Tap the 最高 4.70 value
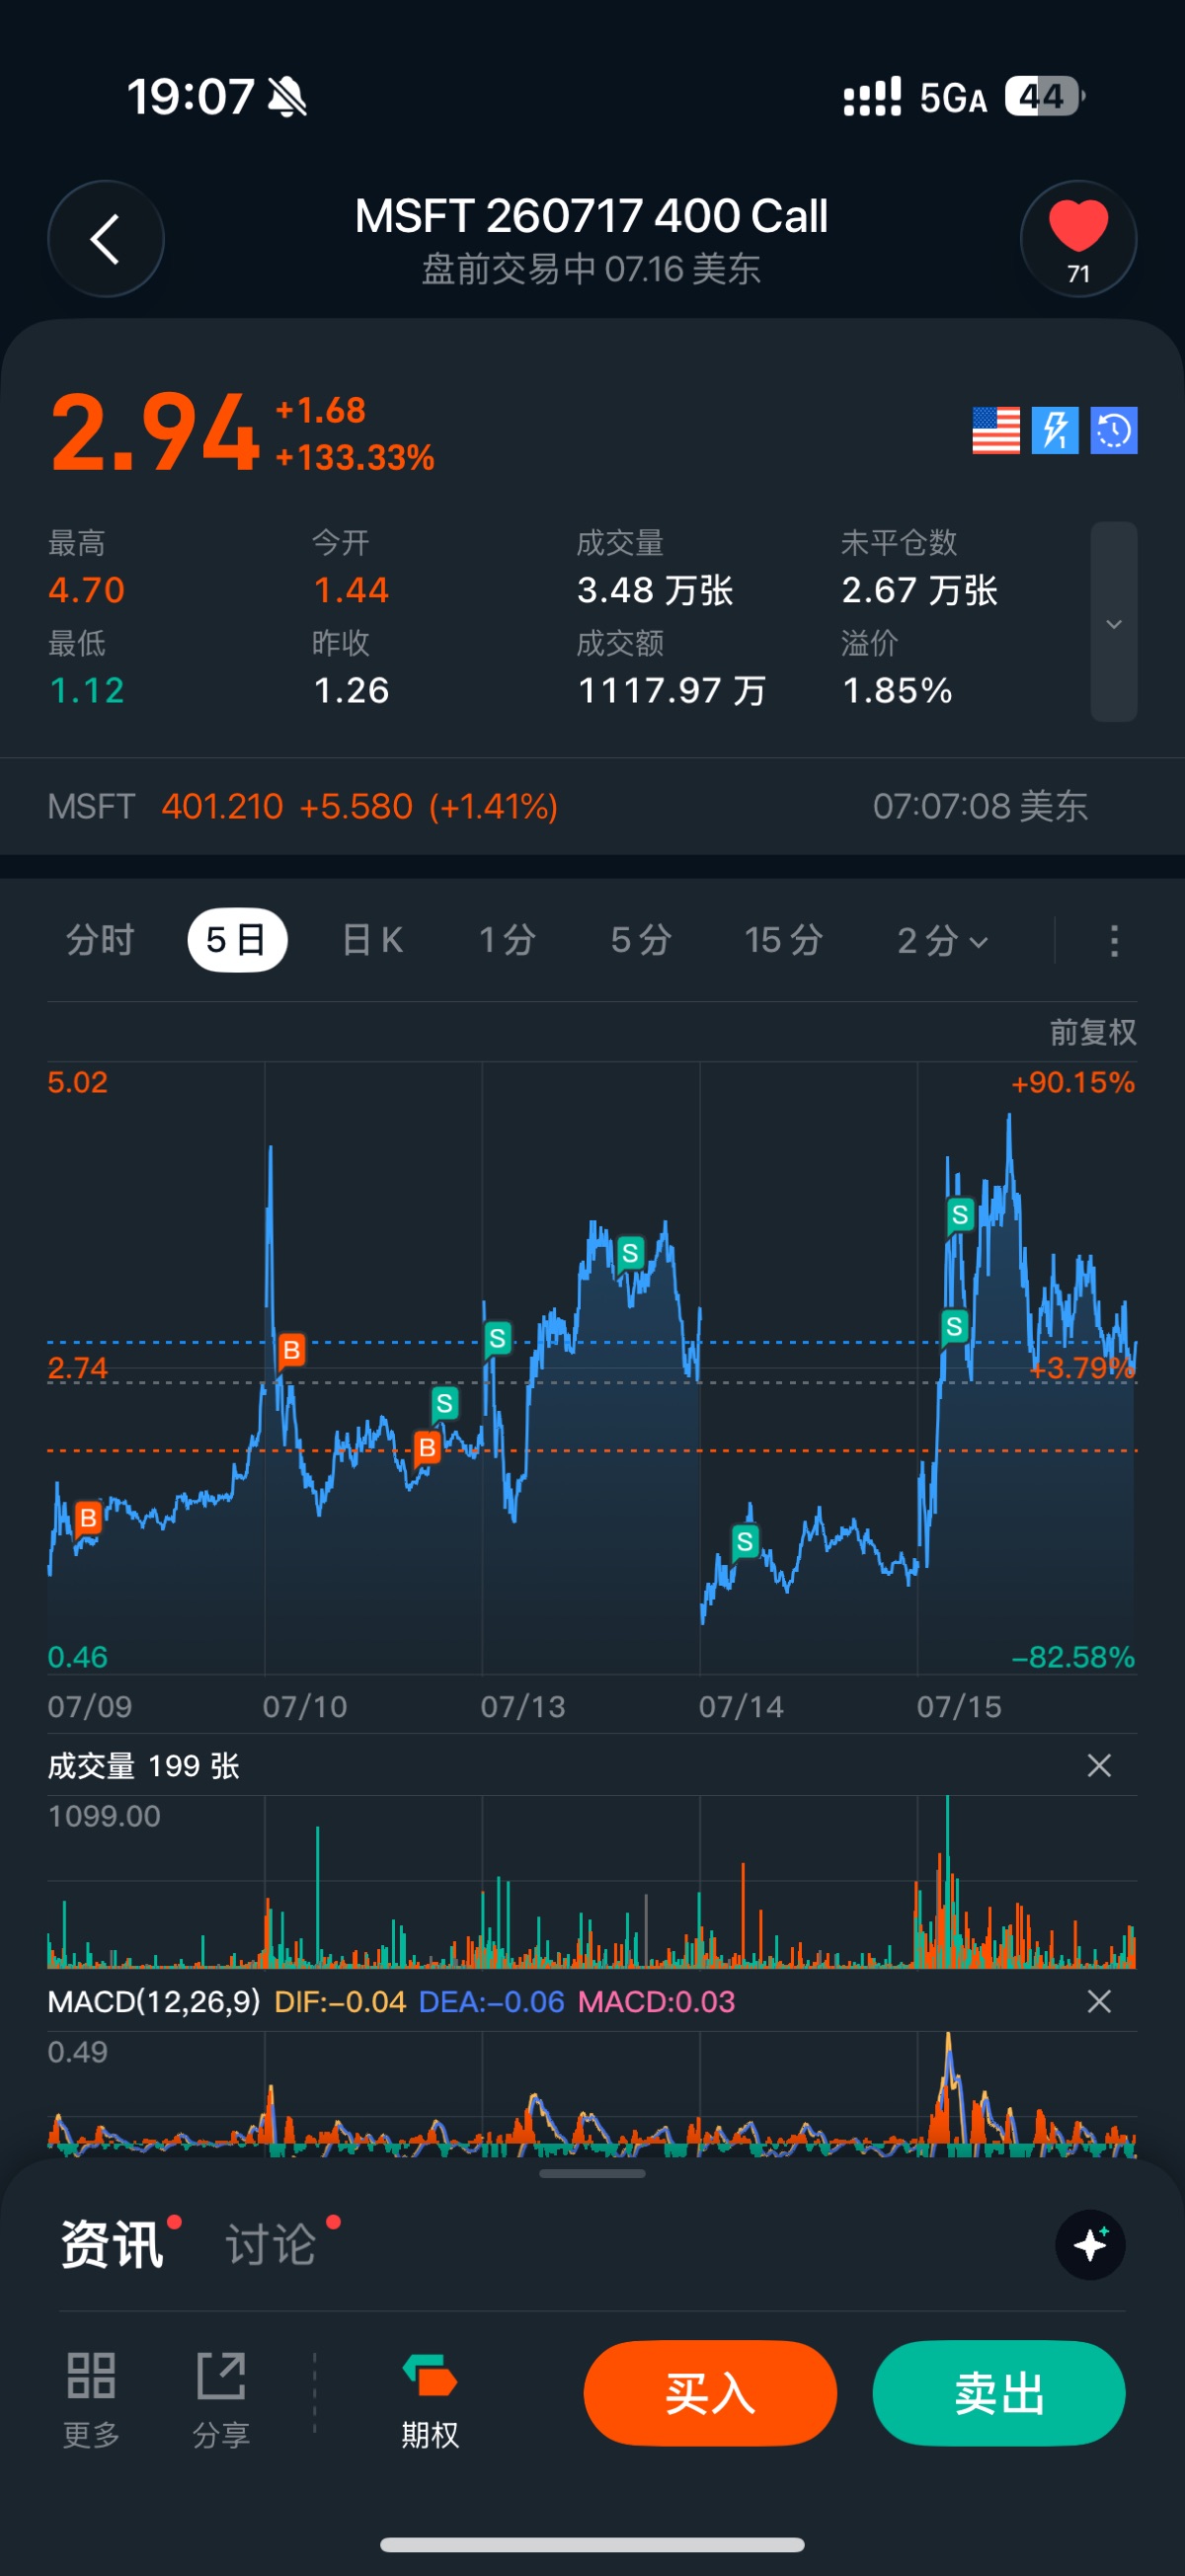 pos(86,590)
